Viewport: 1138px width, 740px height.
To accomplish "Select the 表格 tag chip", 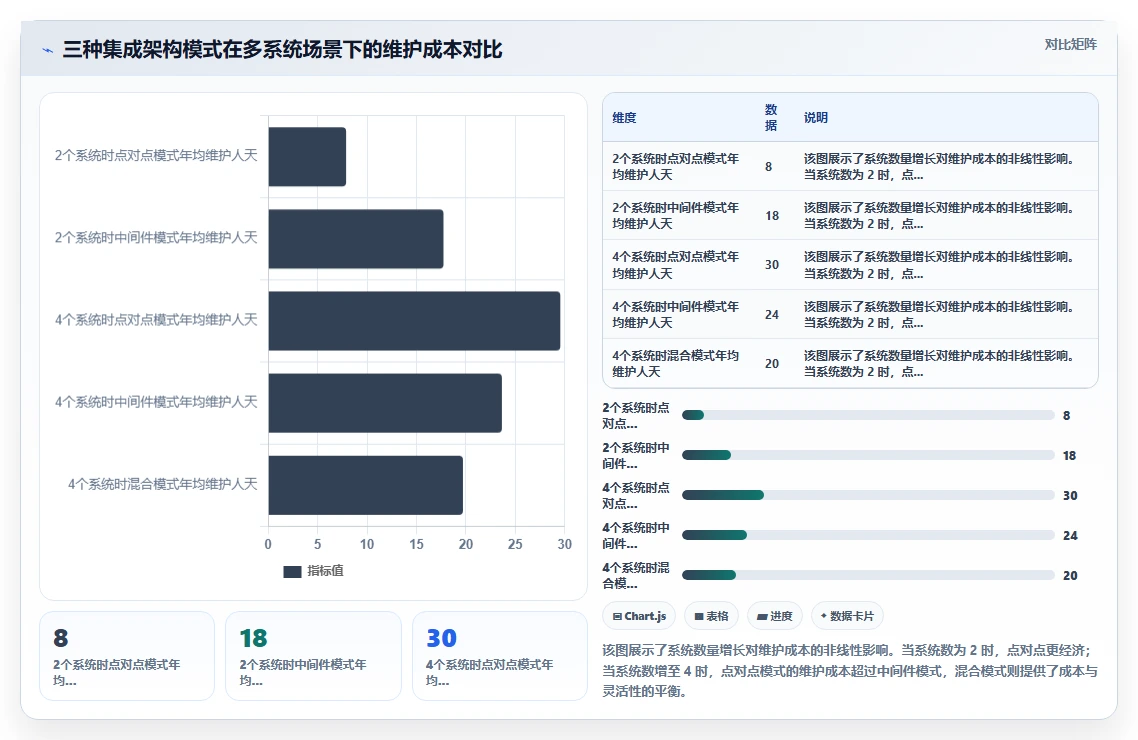I will click(x=711, y=616).
